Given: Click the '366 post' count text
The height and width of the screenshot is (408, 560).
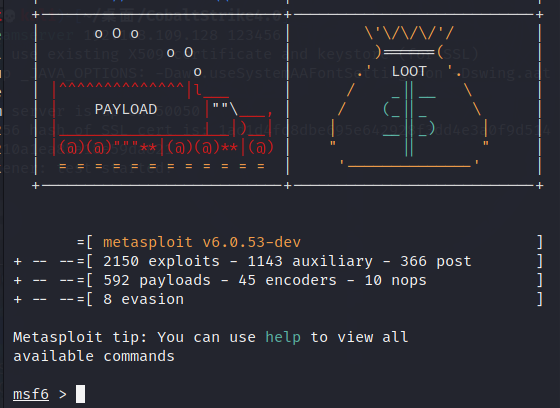Looking at the screenshot, I should (x=436, y=261).
